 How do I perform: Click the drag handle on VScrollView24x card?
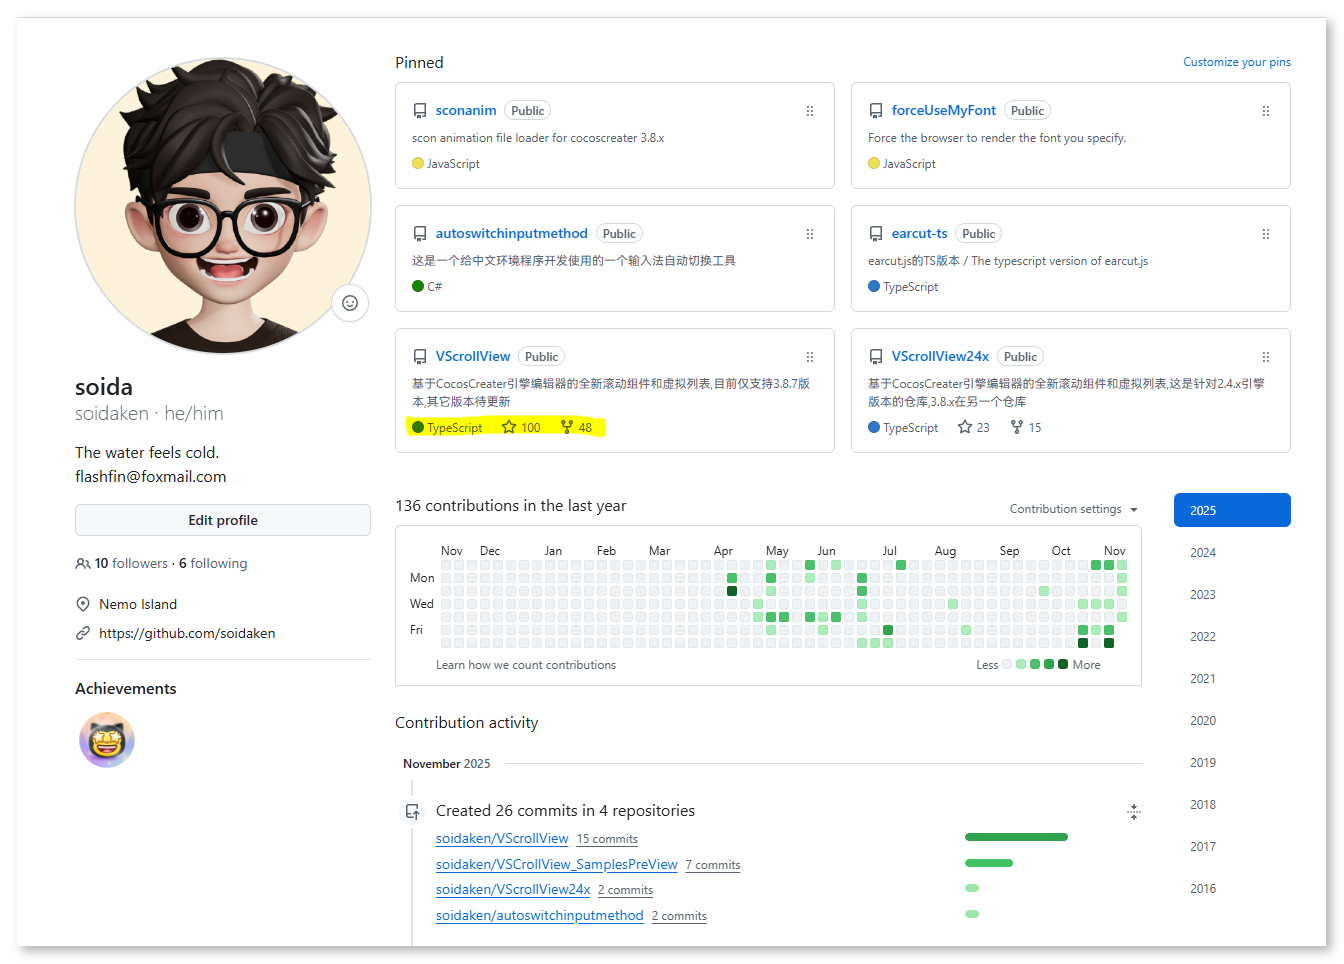tap(1266, 357)
